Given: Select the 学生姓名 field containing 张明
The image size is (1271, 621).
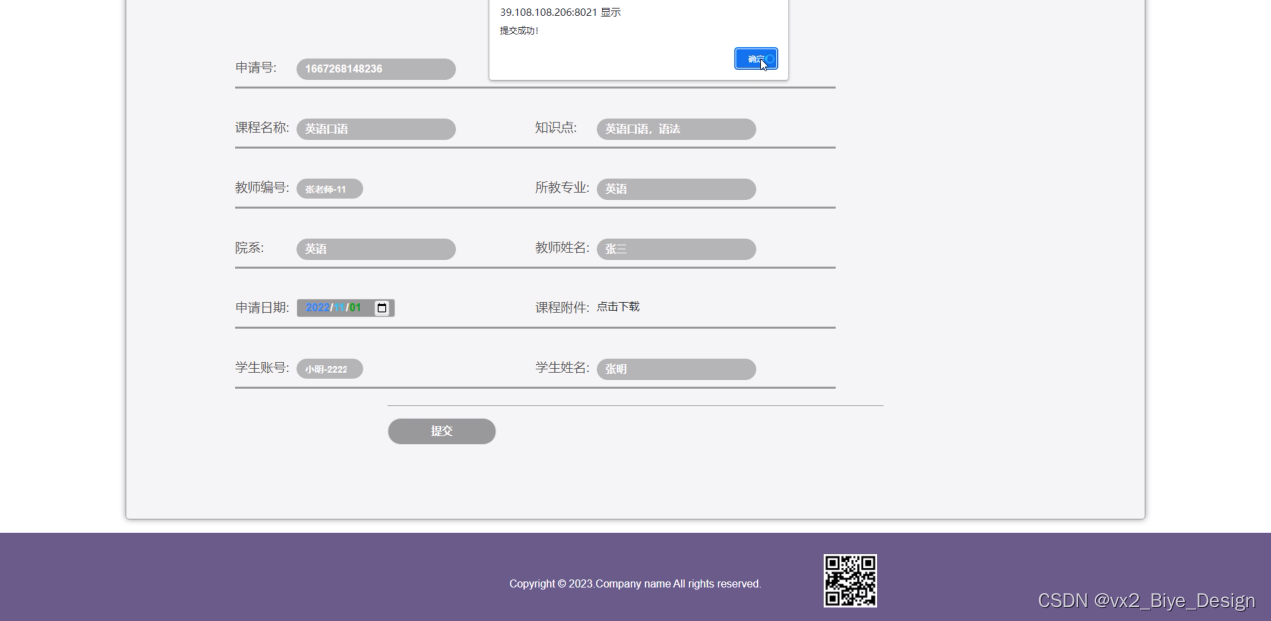Looking at the screenshot, I should (x=676, y=369).
